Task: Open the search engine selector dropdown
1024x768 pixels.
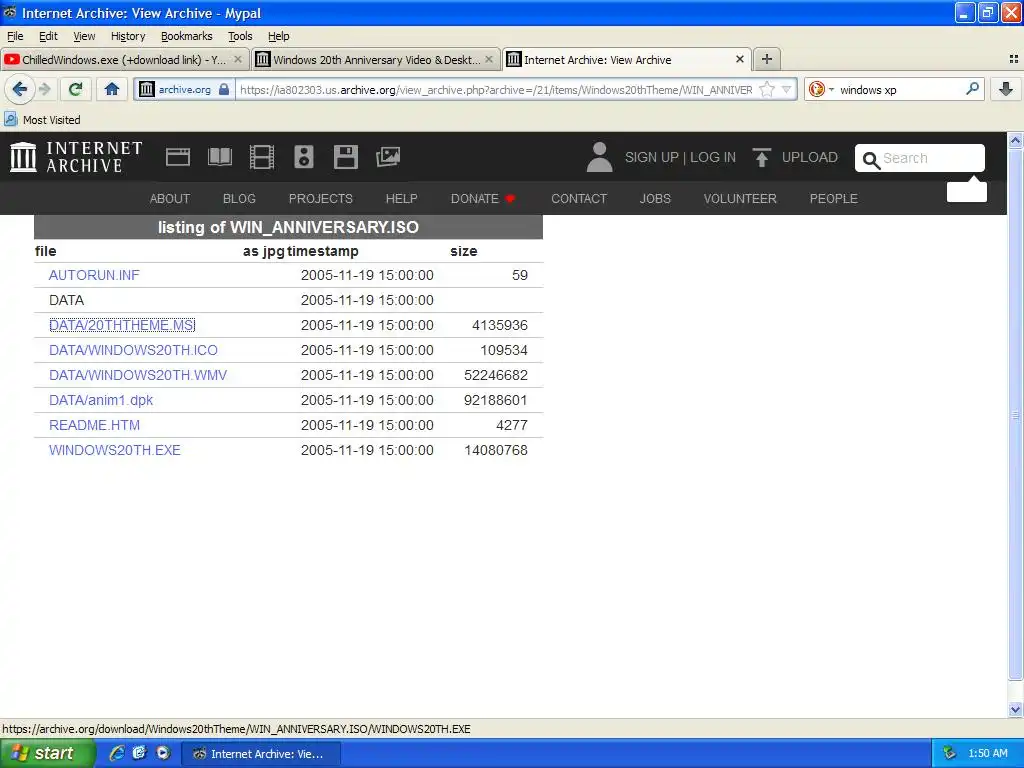Action: click(820, 89)
